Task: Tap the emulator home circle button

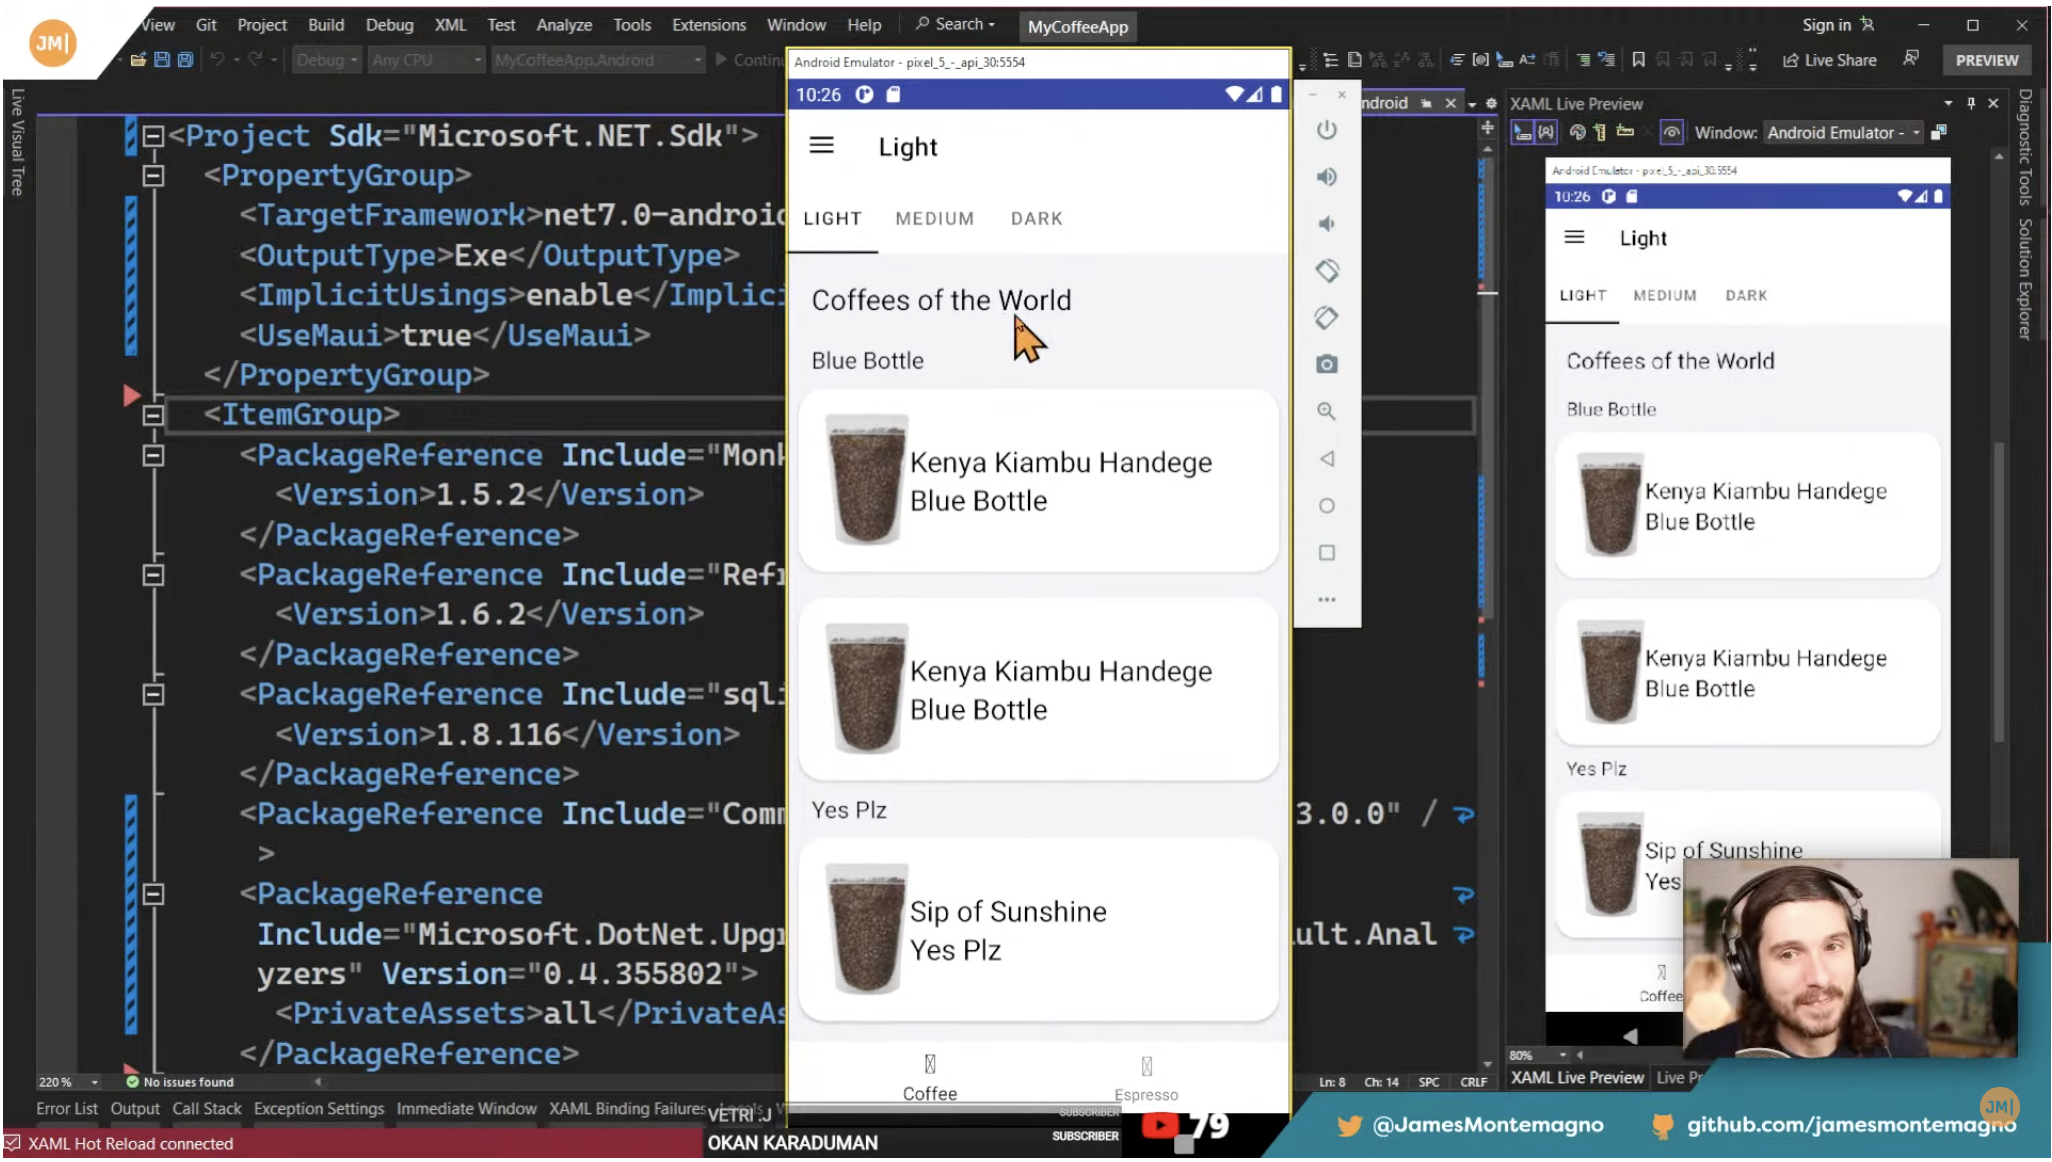Action: pos(1326,506)
